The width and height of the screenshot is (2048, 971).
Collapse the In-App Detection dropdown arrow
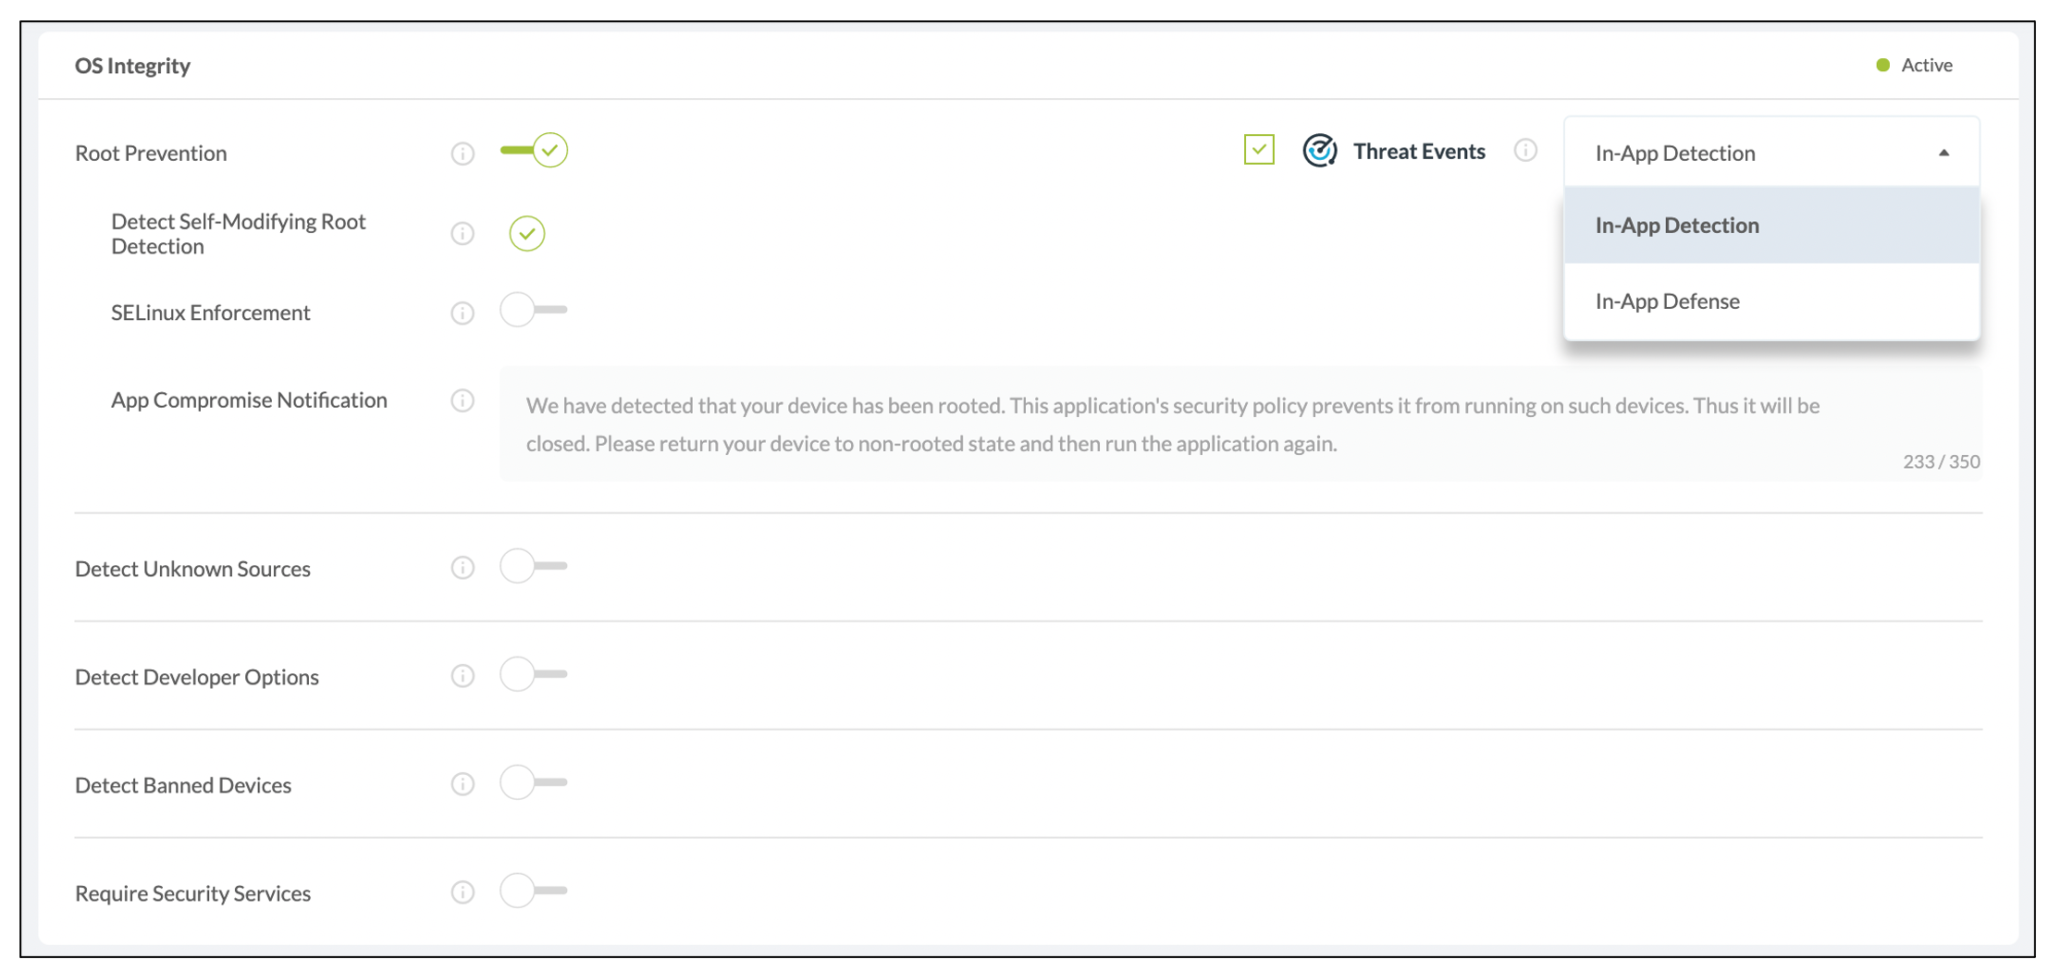point(1943,153)
